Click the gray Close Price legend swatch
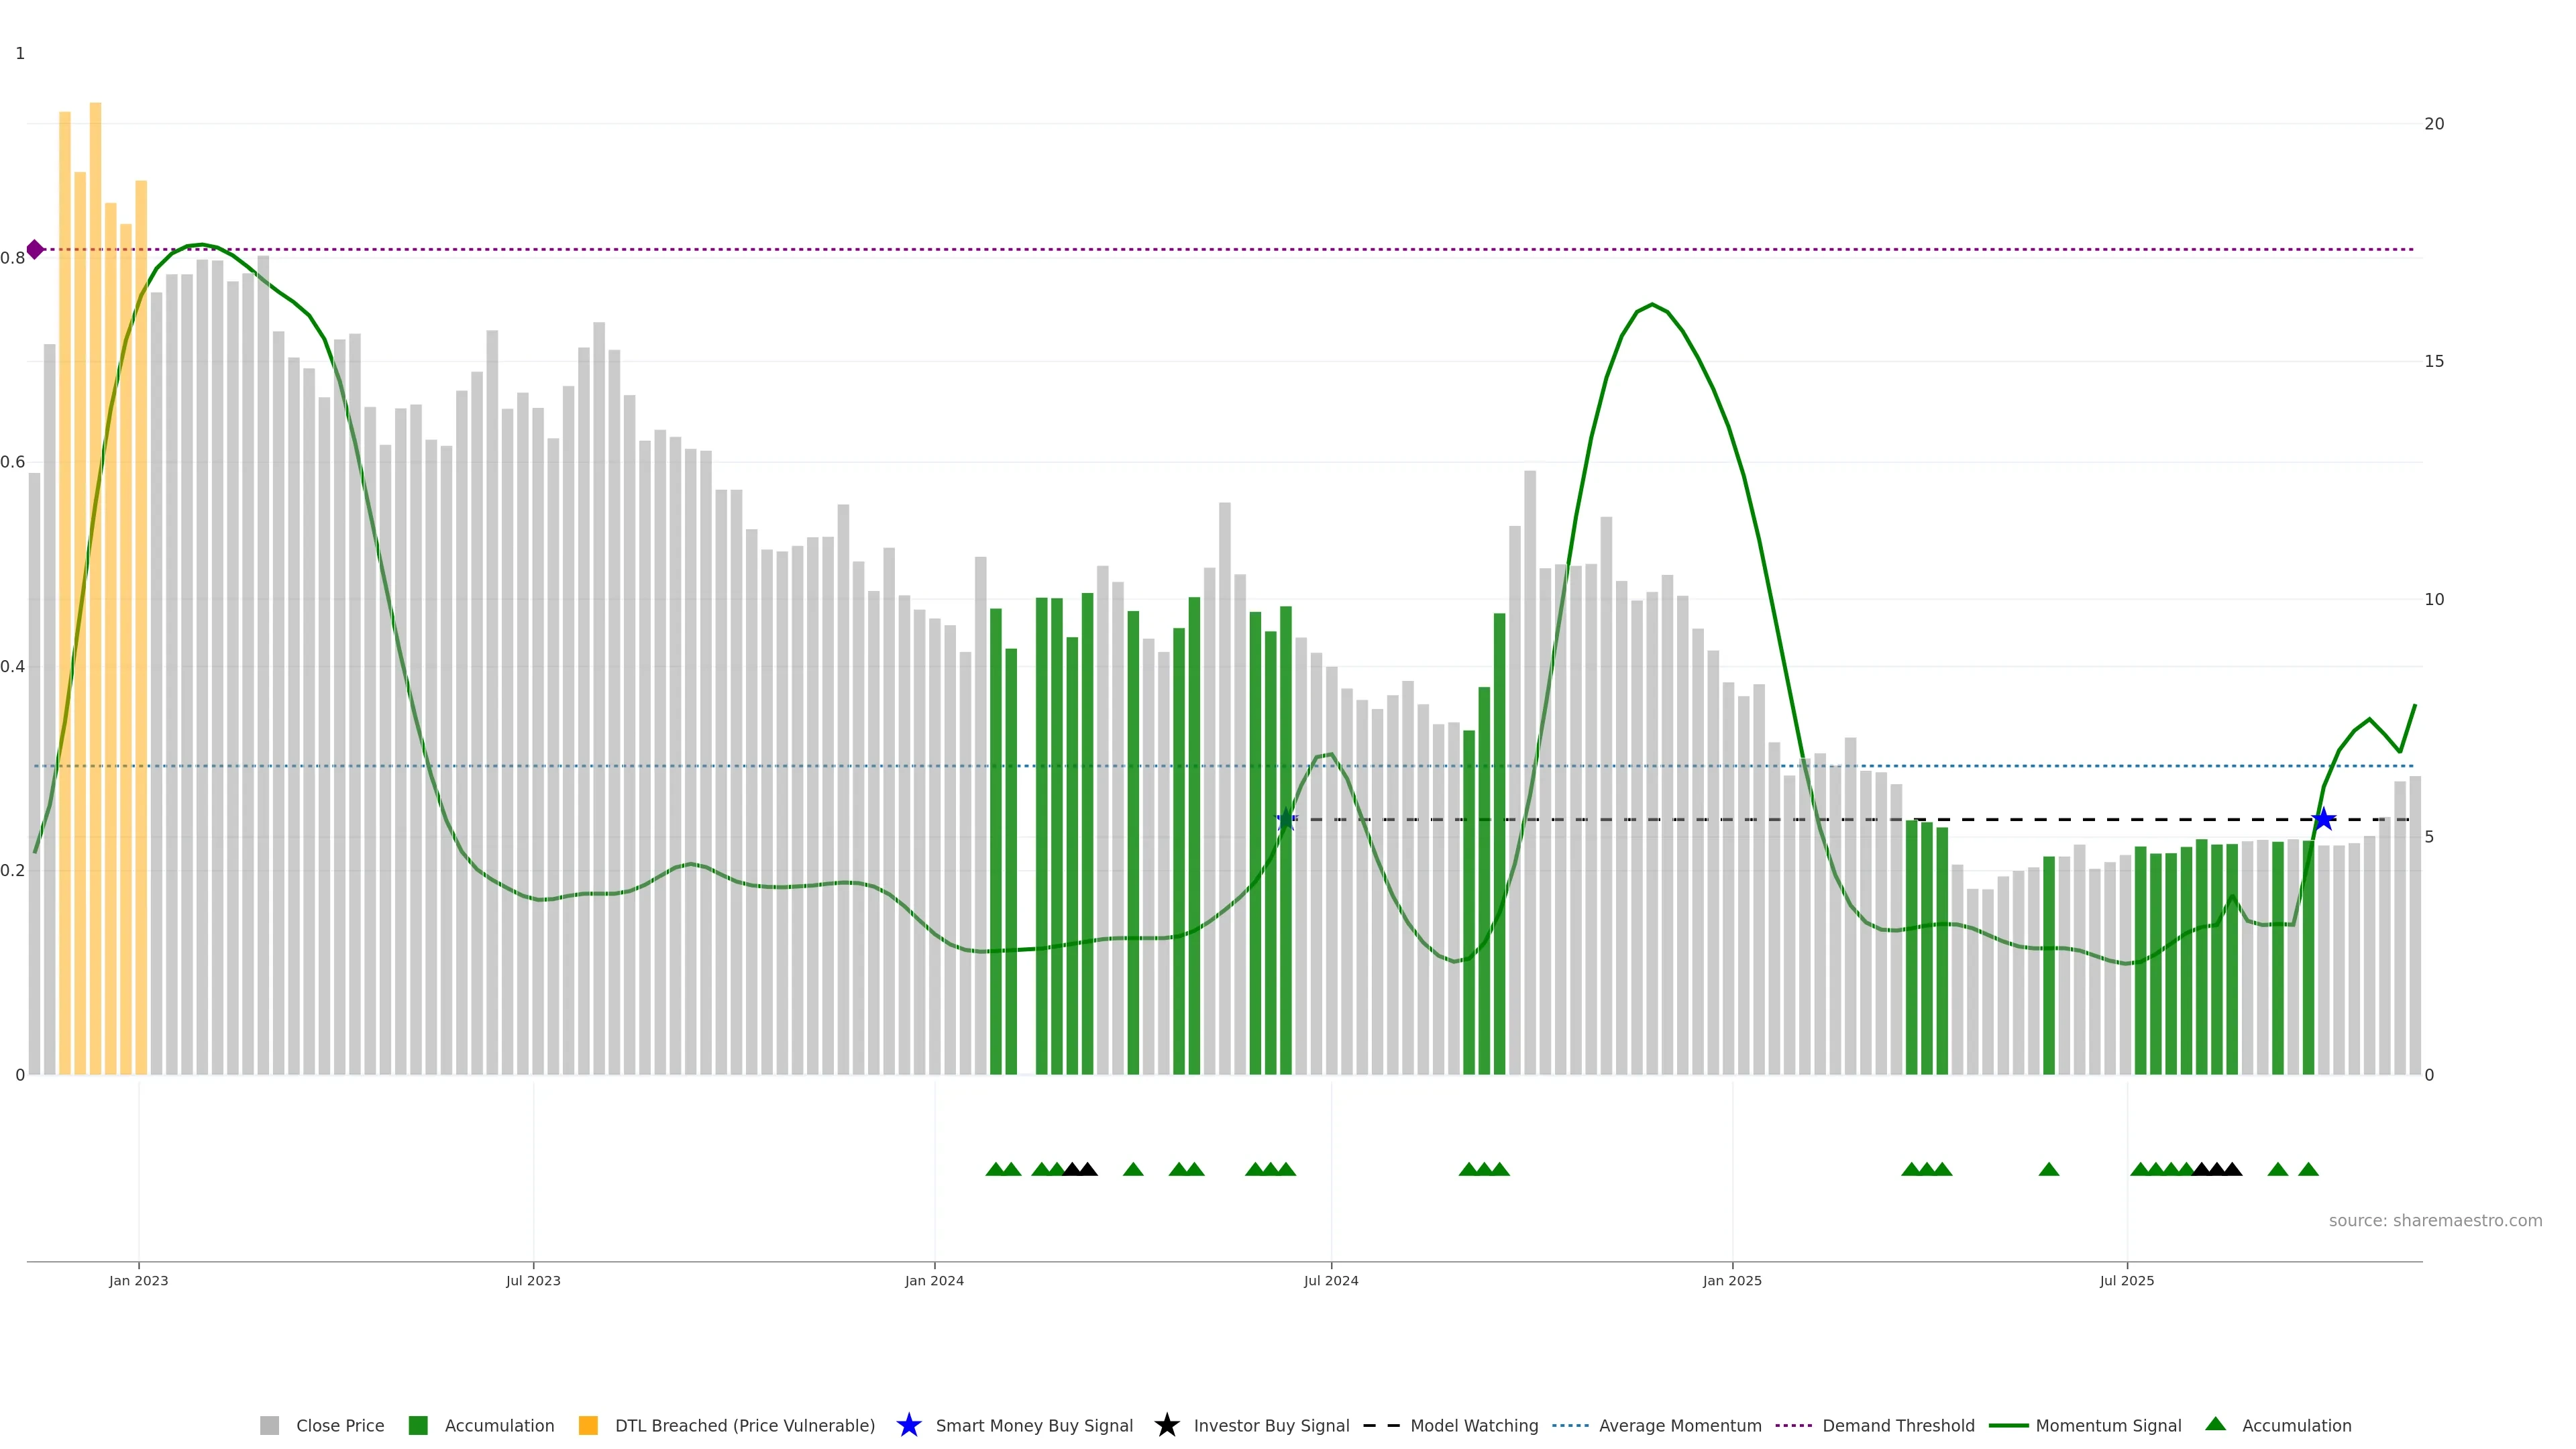This screenshot has width=2576, height=1449. tap(269, 1426)
